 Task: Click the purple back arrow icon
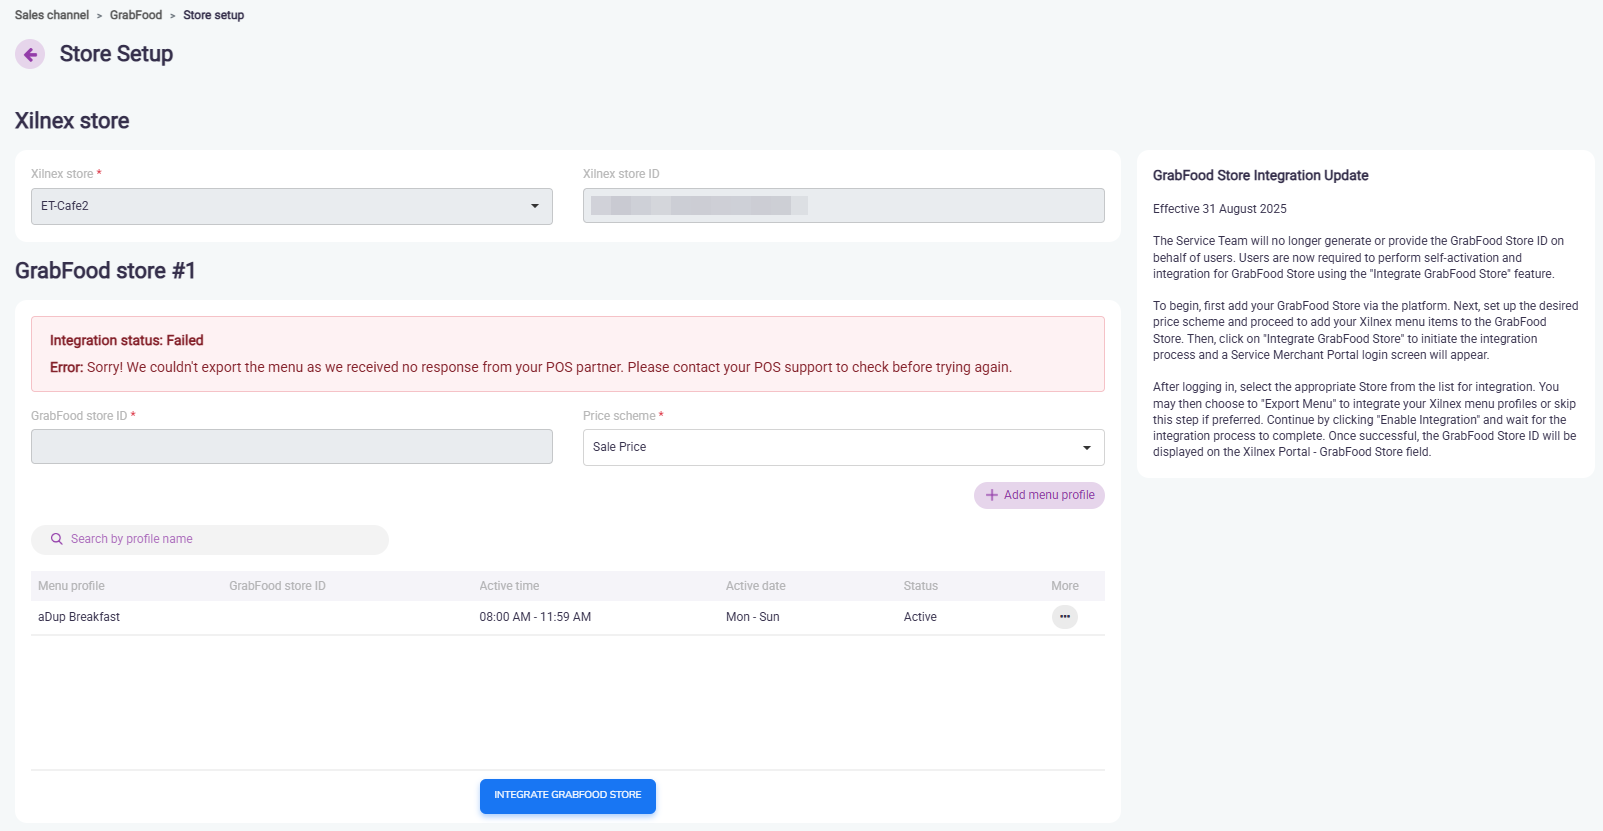tap(30, 54)
